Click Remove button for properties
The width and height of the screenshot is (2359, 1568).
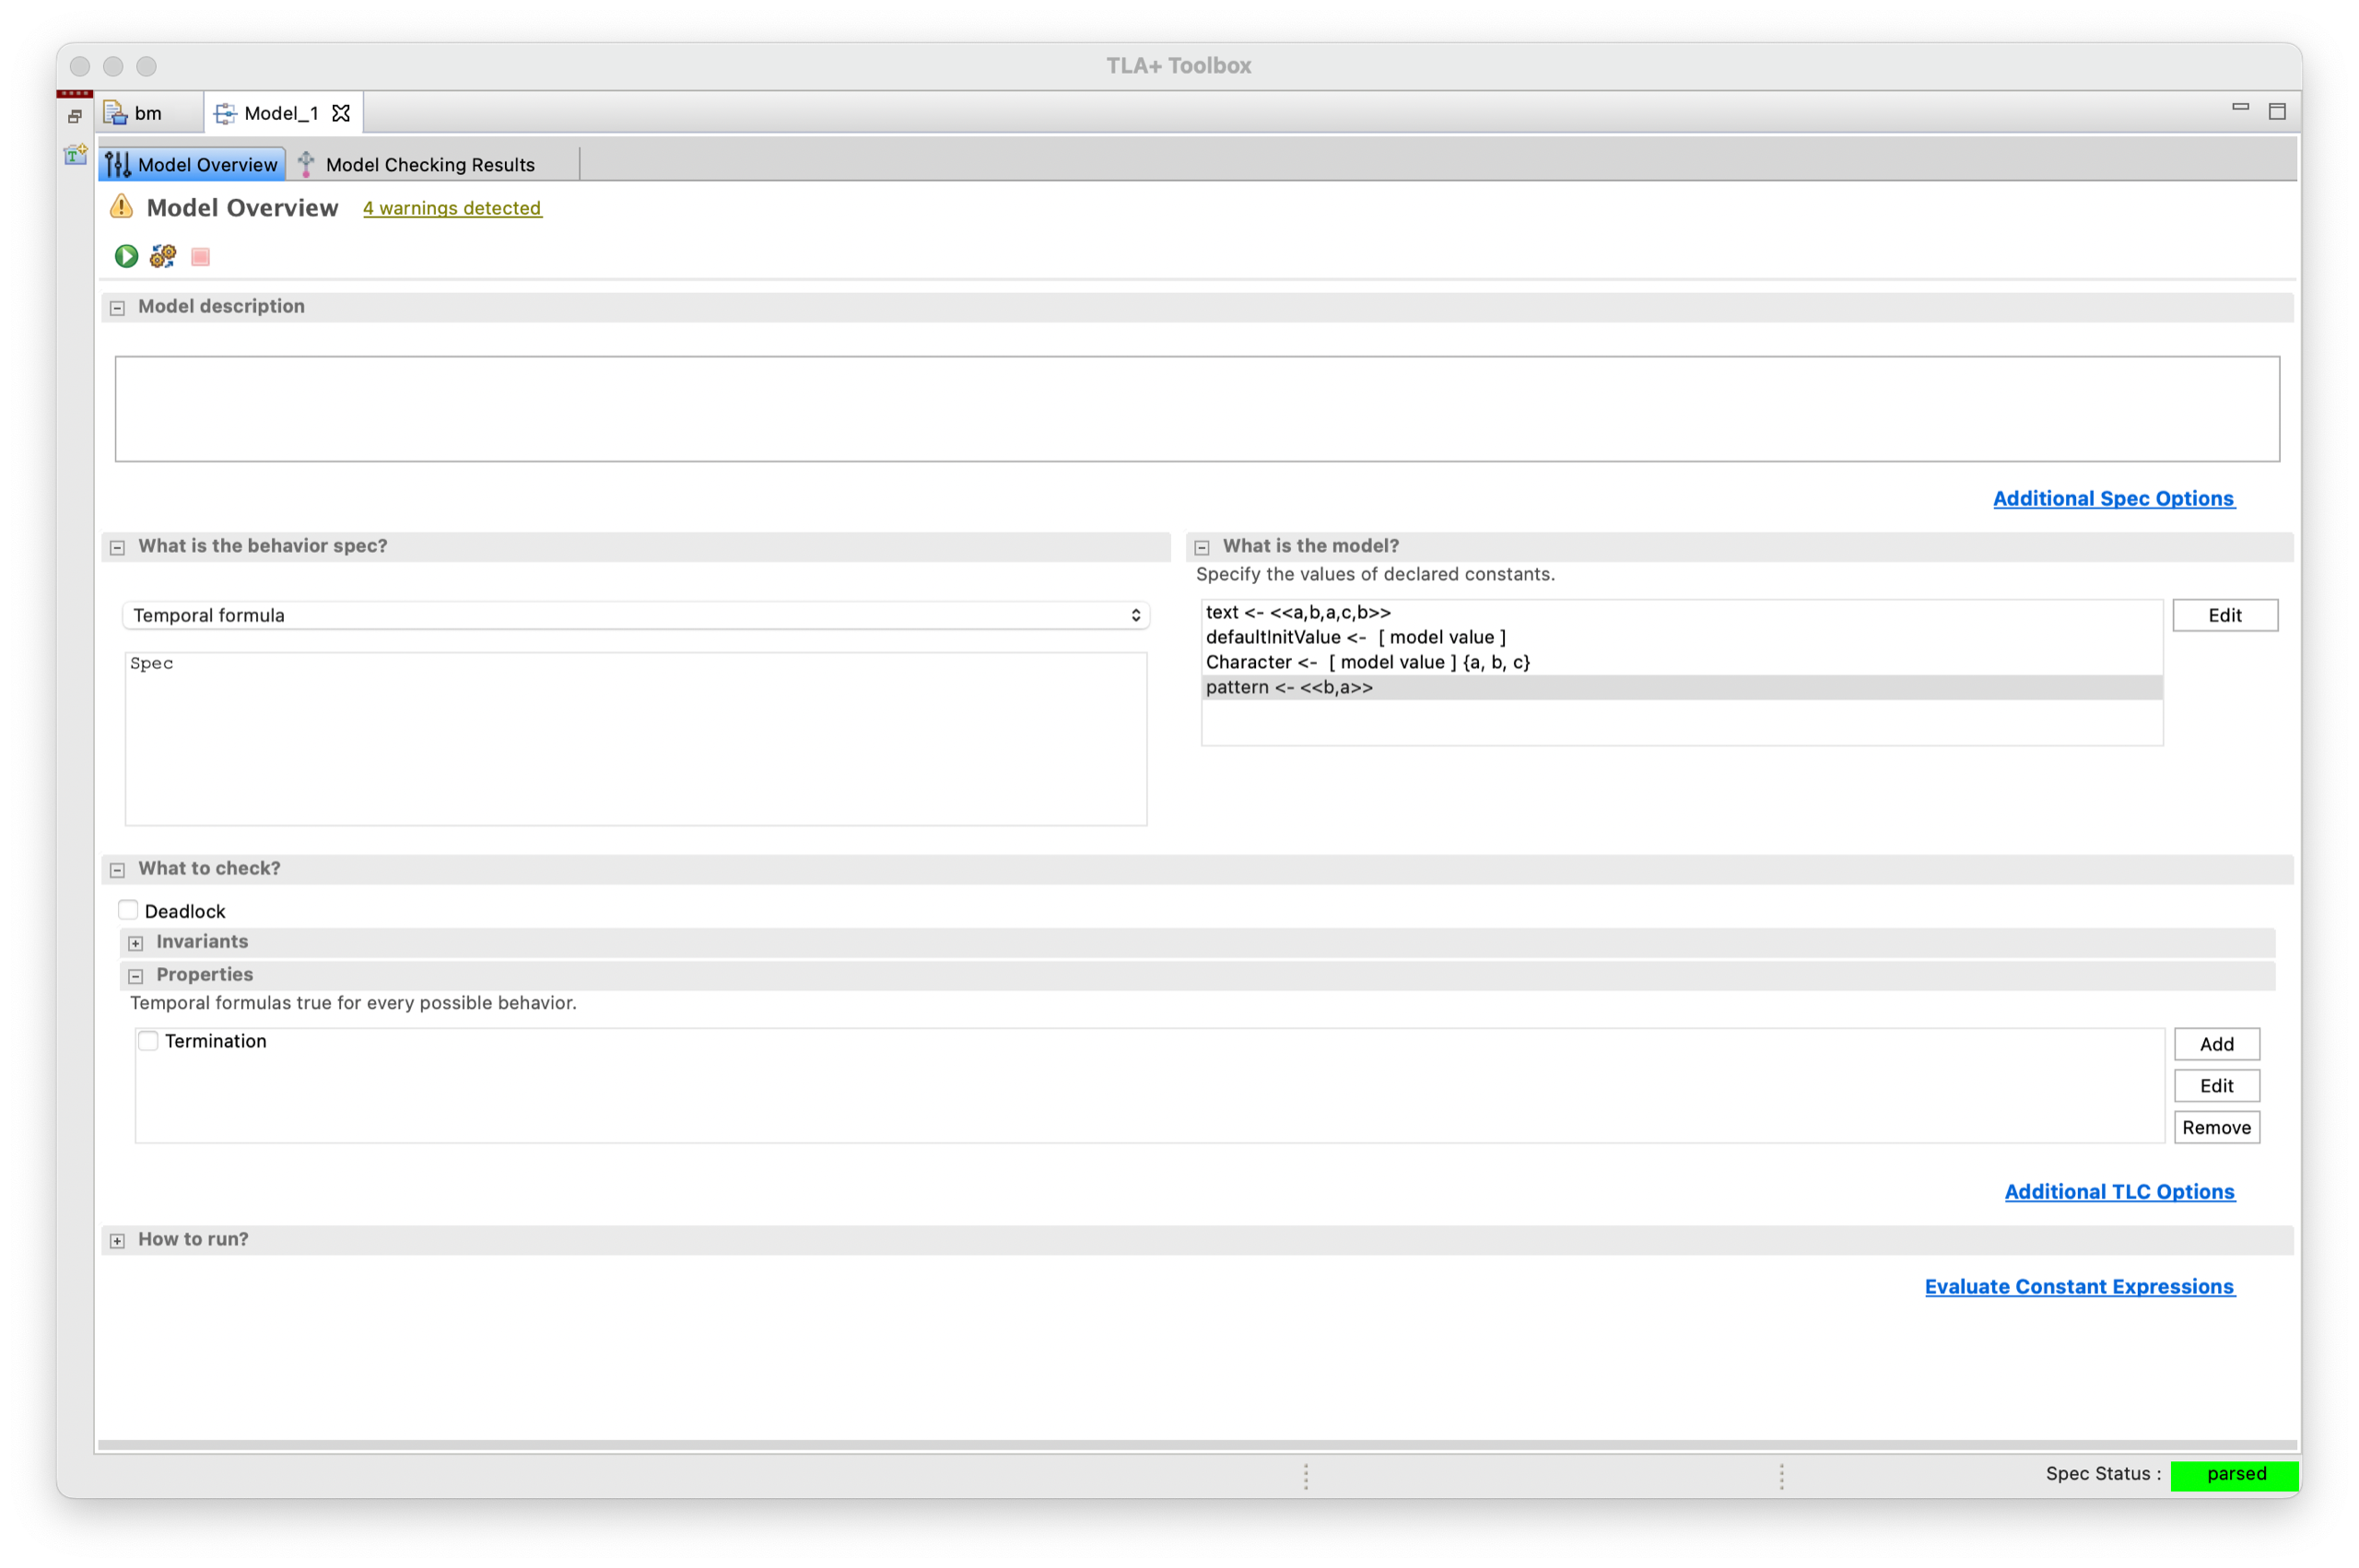pos(2216,1127)
